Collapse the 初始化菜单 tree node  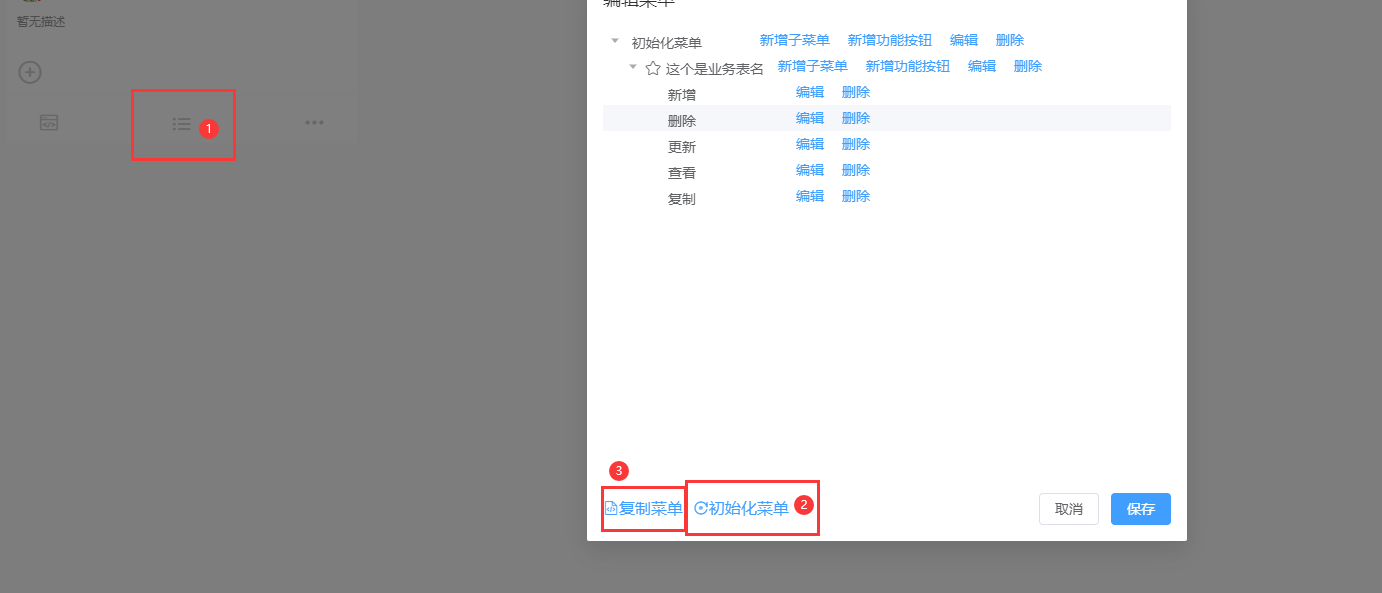pos(615,41)
